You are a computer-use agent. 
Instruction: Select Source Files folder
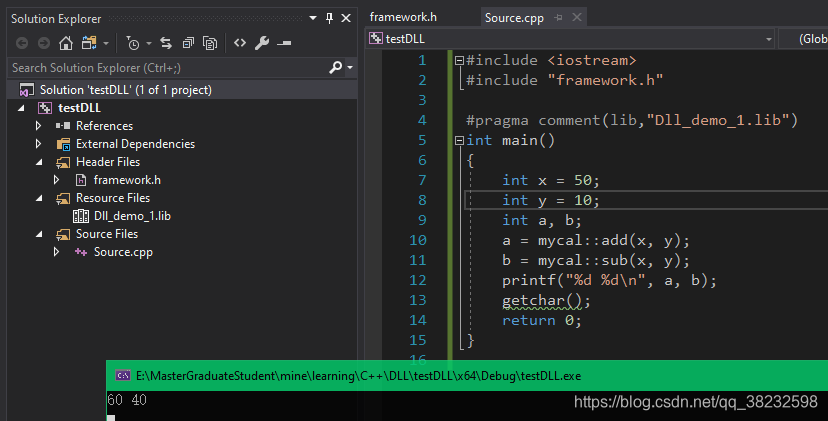pos(107,233)
